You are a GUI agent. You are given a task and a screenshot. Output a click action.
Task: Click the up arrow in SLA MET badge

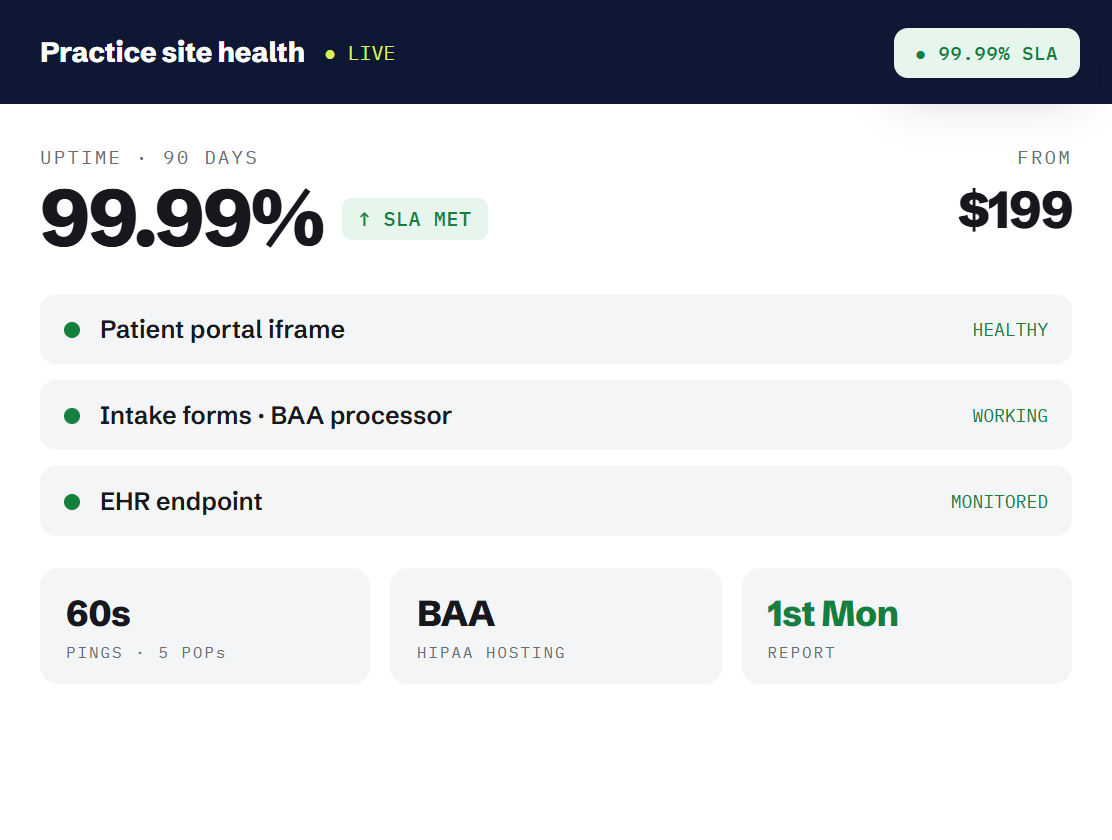pyautogui.click(x=364, y=219)
